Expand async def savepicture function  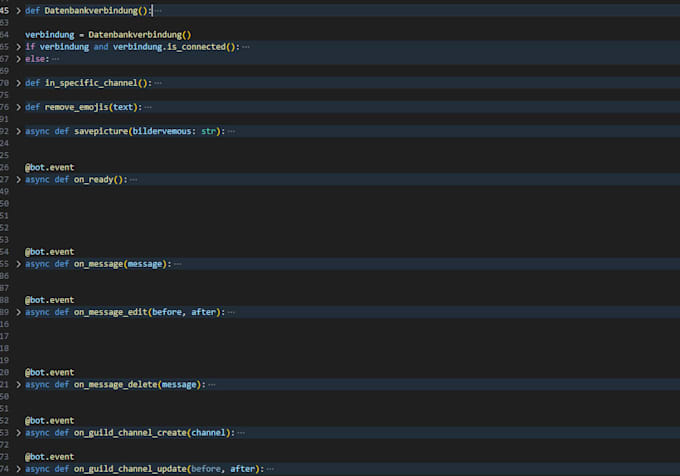[18, 131]
